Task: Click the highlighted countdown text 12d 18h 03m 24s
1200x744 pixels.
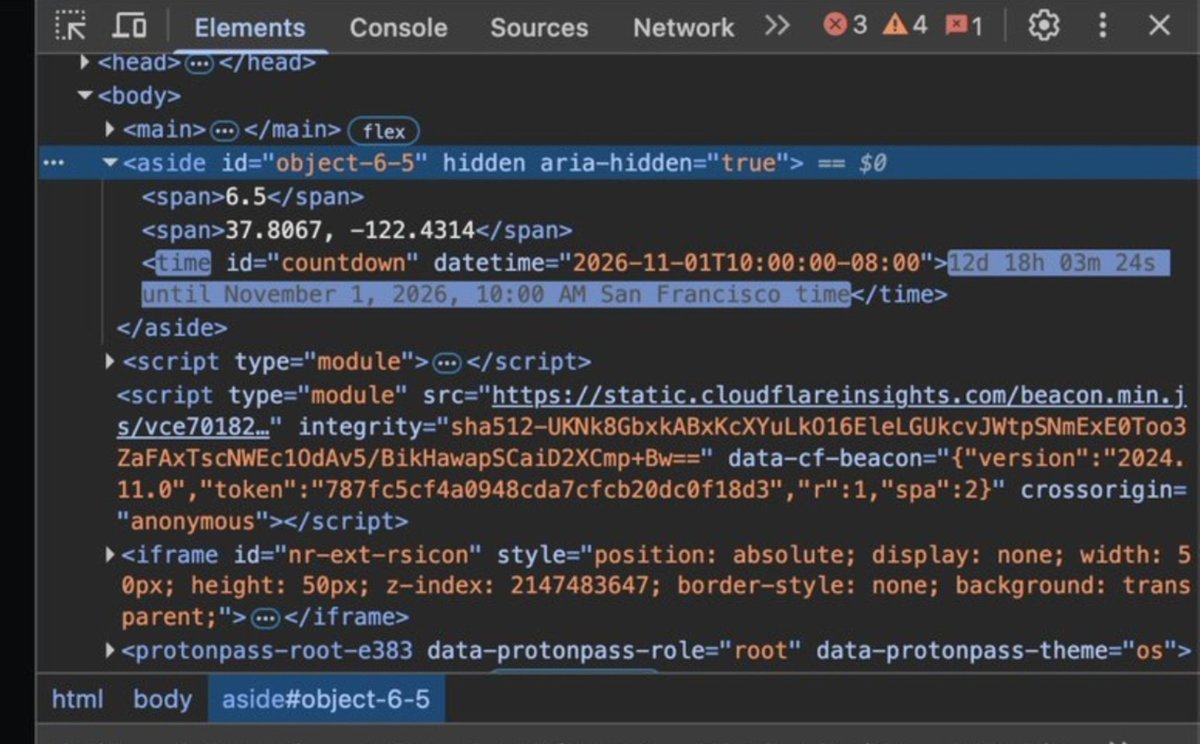Action: [x=1051, y=263]
